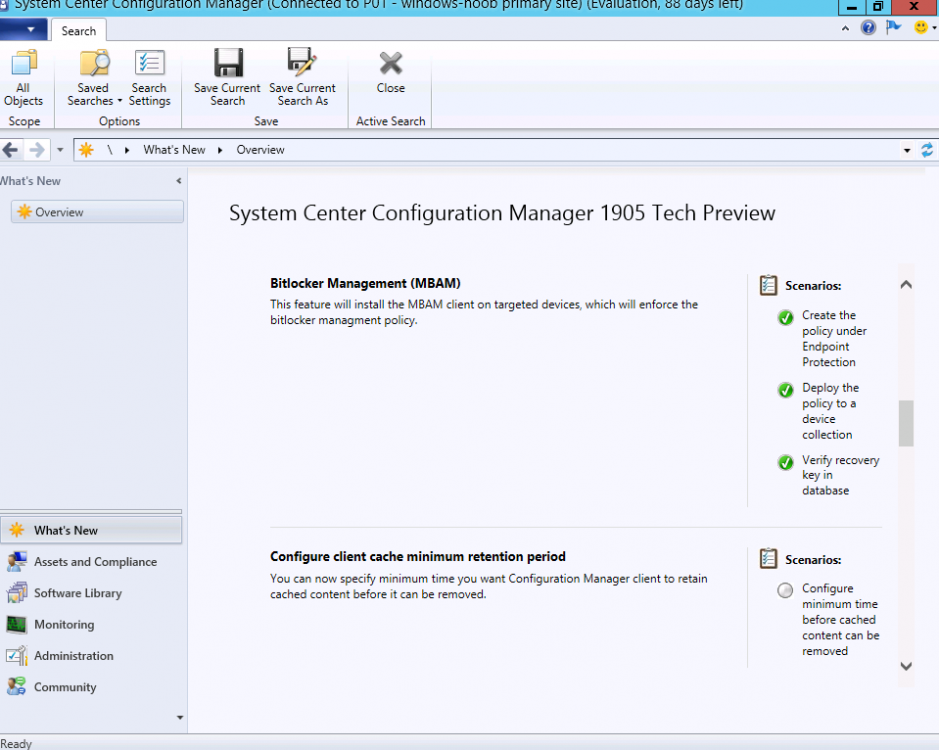The height and width of the screenshot is (750, 939).
Task: Open the Administration workspace
Action: [91, 656]
